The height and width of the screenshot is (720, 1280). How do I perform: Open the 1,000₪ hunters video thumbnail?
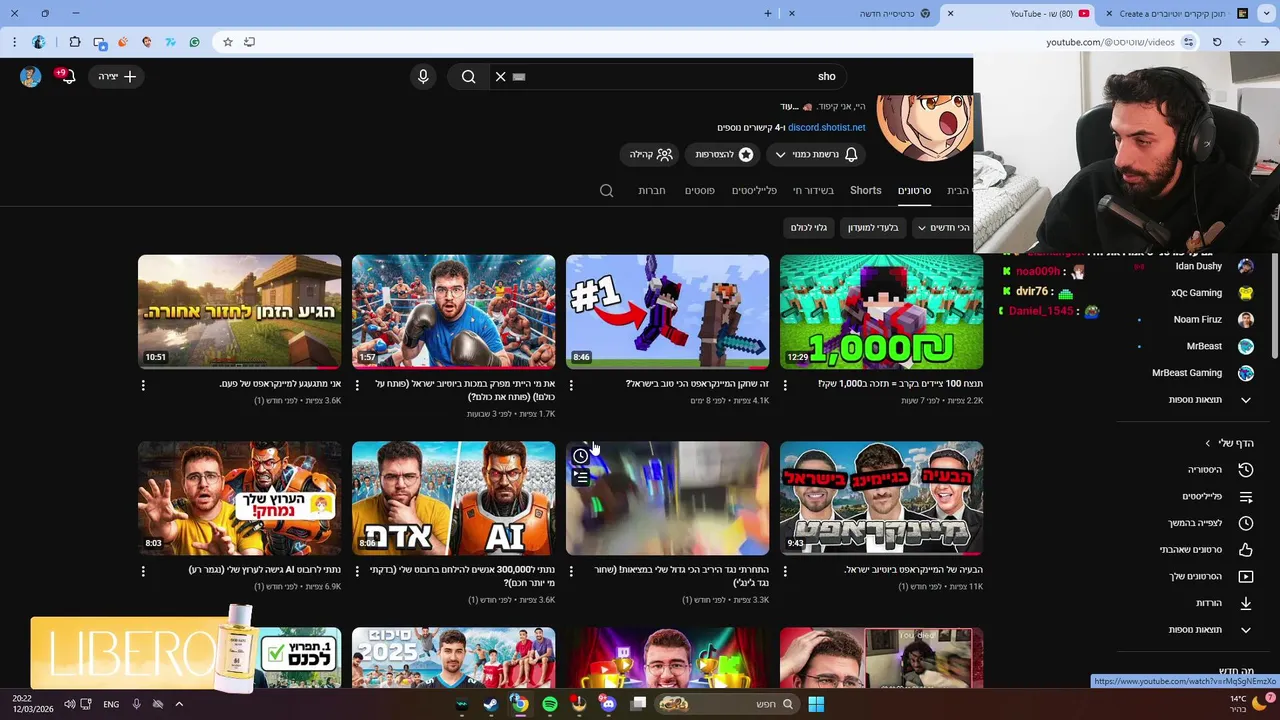pyautogui.click(x=882, y=312)
